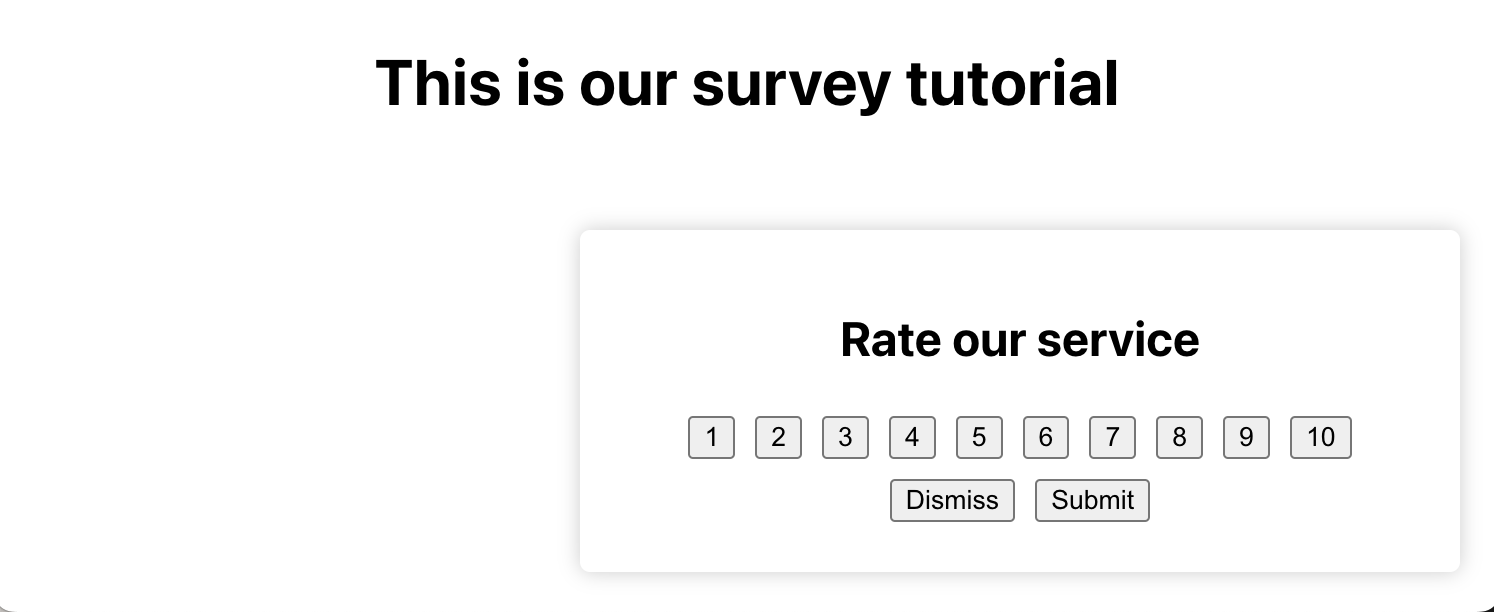Choose rating 6 for the service
Image resolution: width=1494 pixels, height=612 pixels.
[x=1045, y=438]
